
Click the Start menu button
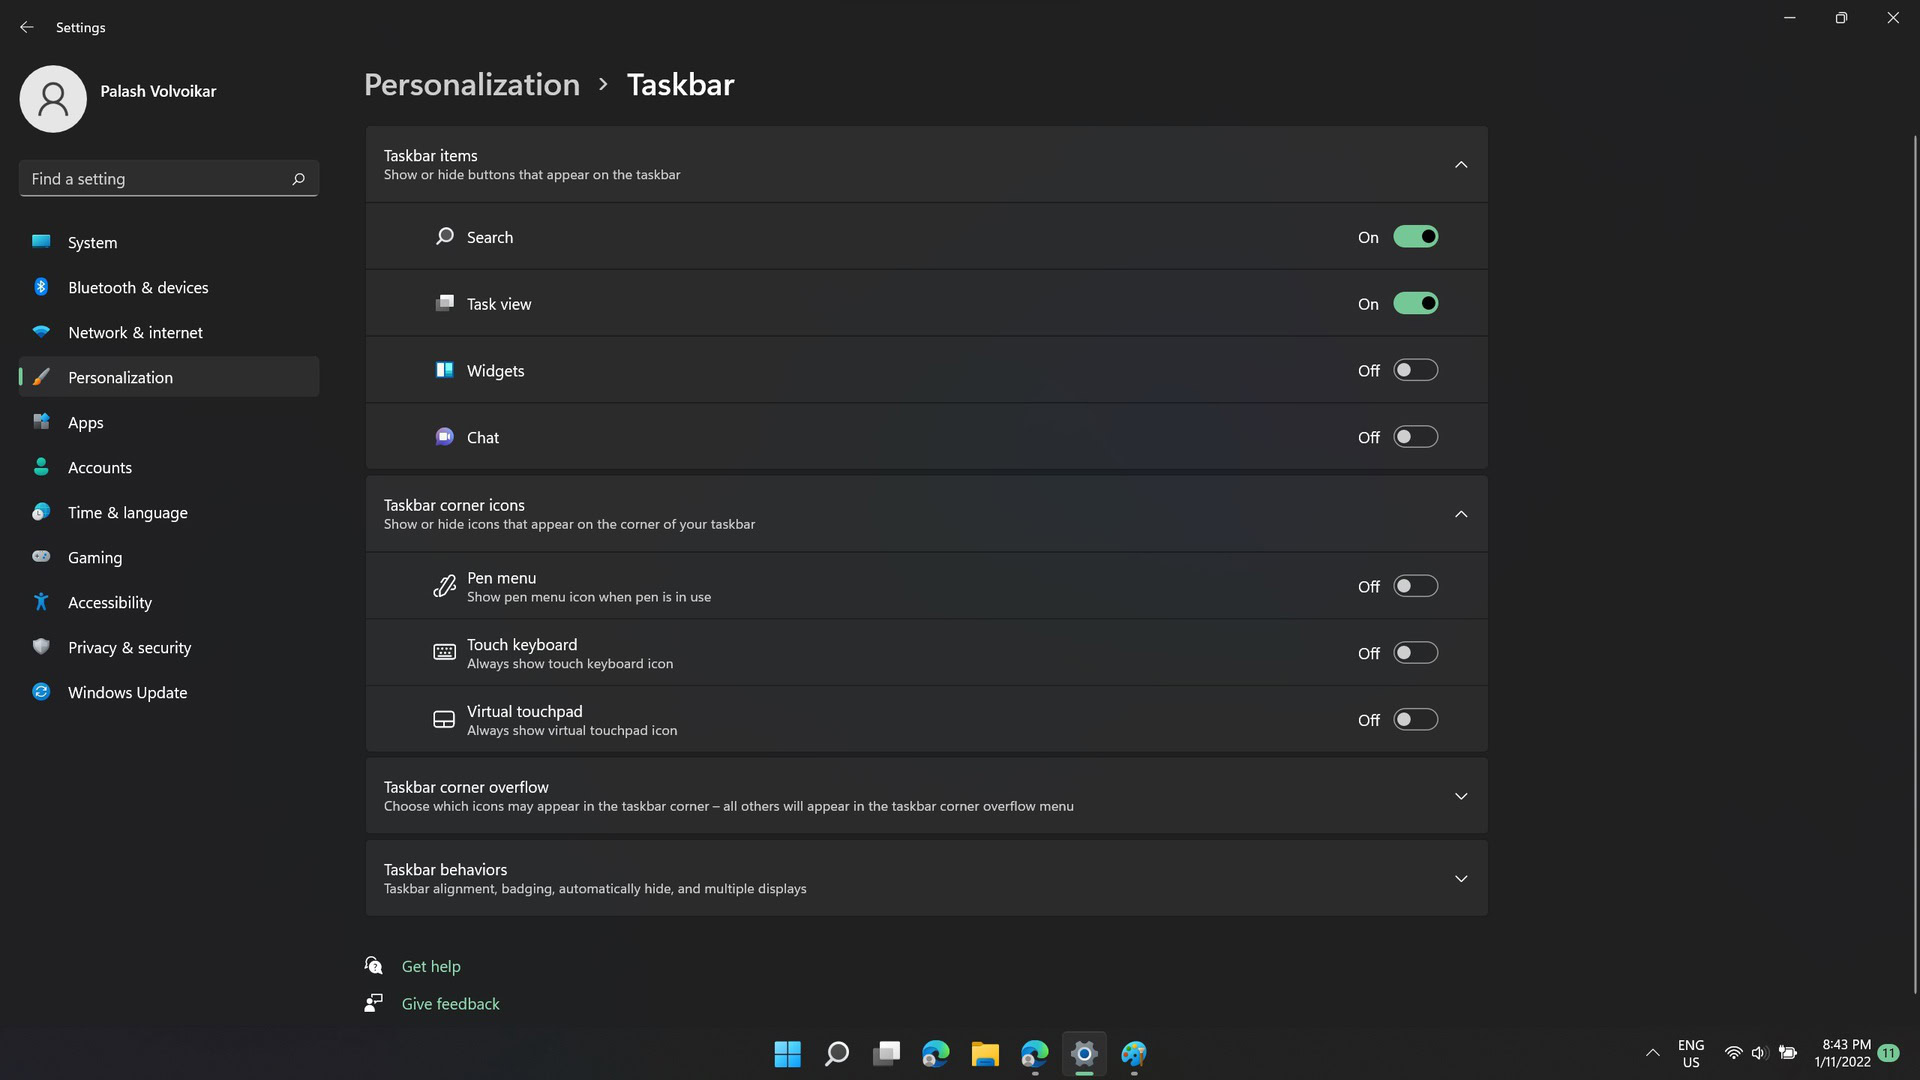(x=787, y=1054)
